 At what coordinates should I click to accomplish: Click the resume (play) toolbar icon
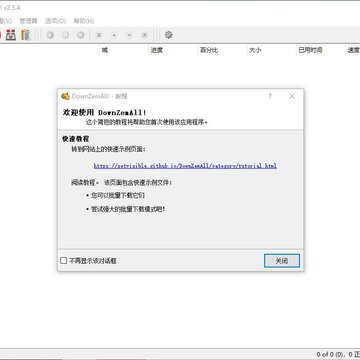click(50, 35)
